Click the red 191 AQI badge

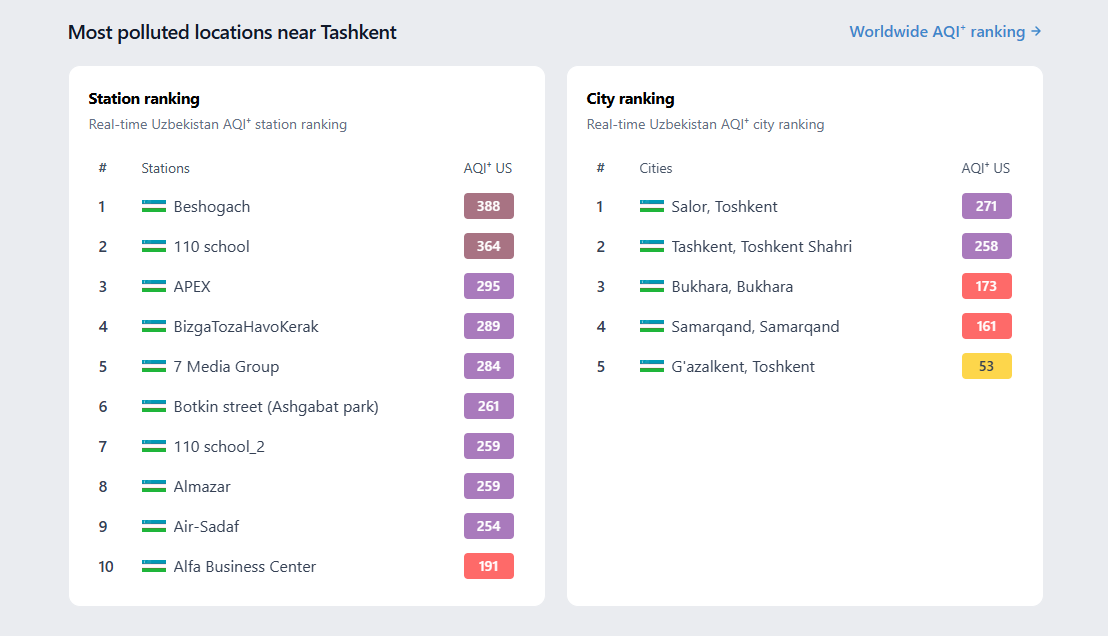pos(488,566)
